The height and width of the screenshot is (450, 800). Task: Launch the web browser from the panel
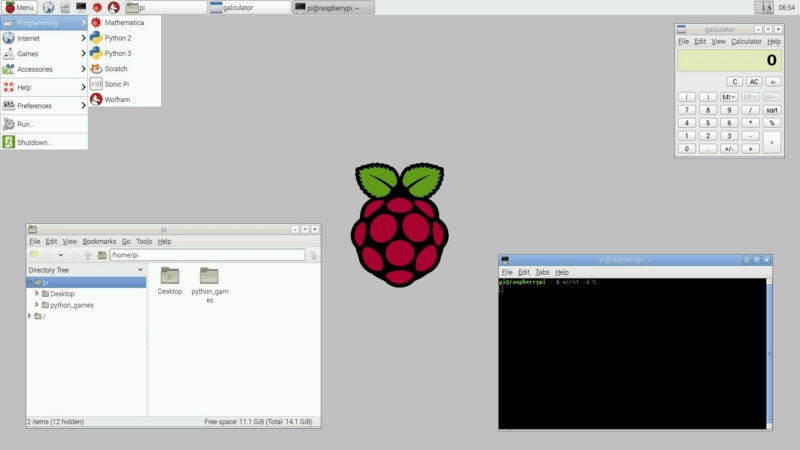[x=48, y=8]
